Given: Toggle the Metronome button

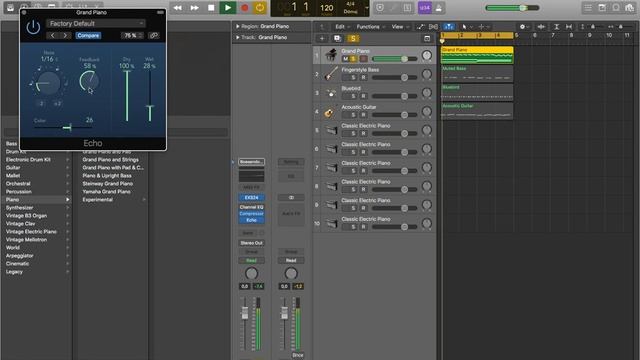Looking at the screenshot, I should pyautogui.click(x=439, y=8).
